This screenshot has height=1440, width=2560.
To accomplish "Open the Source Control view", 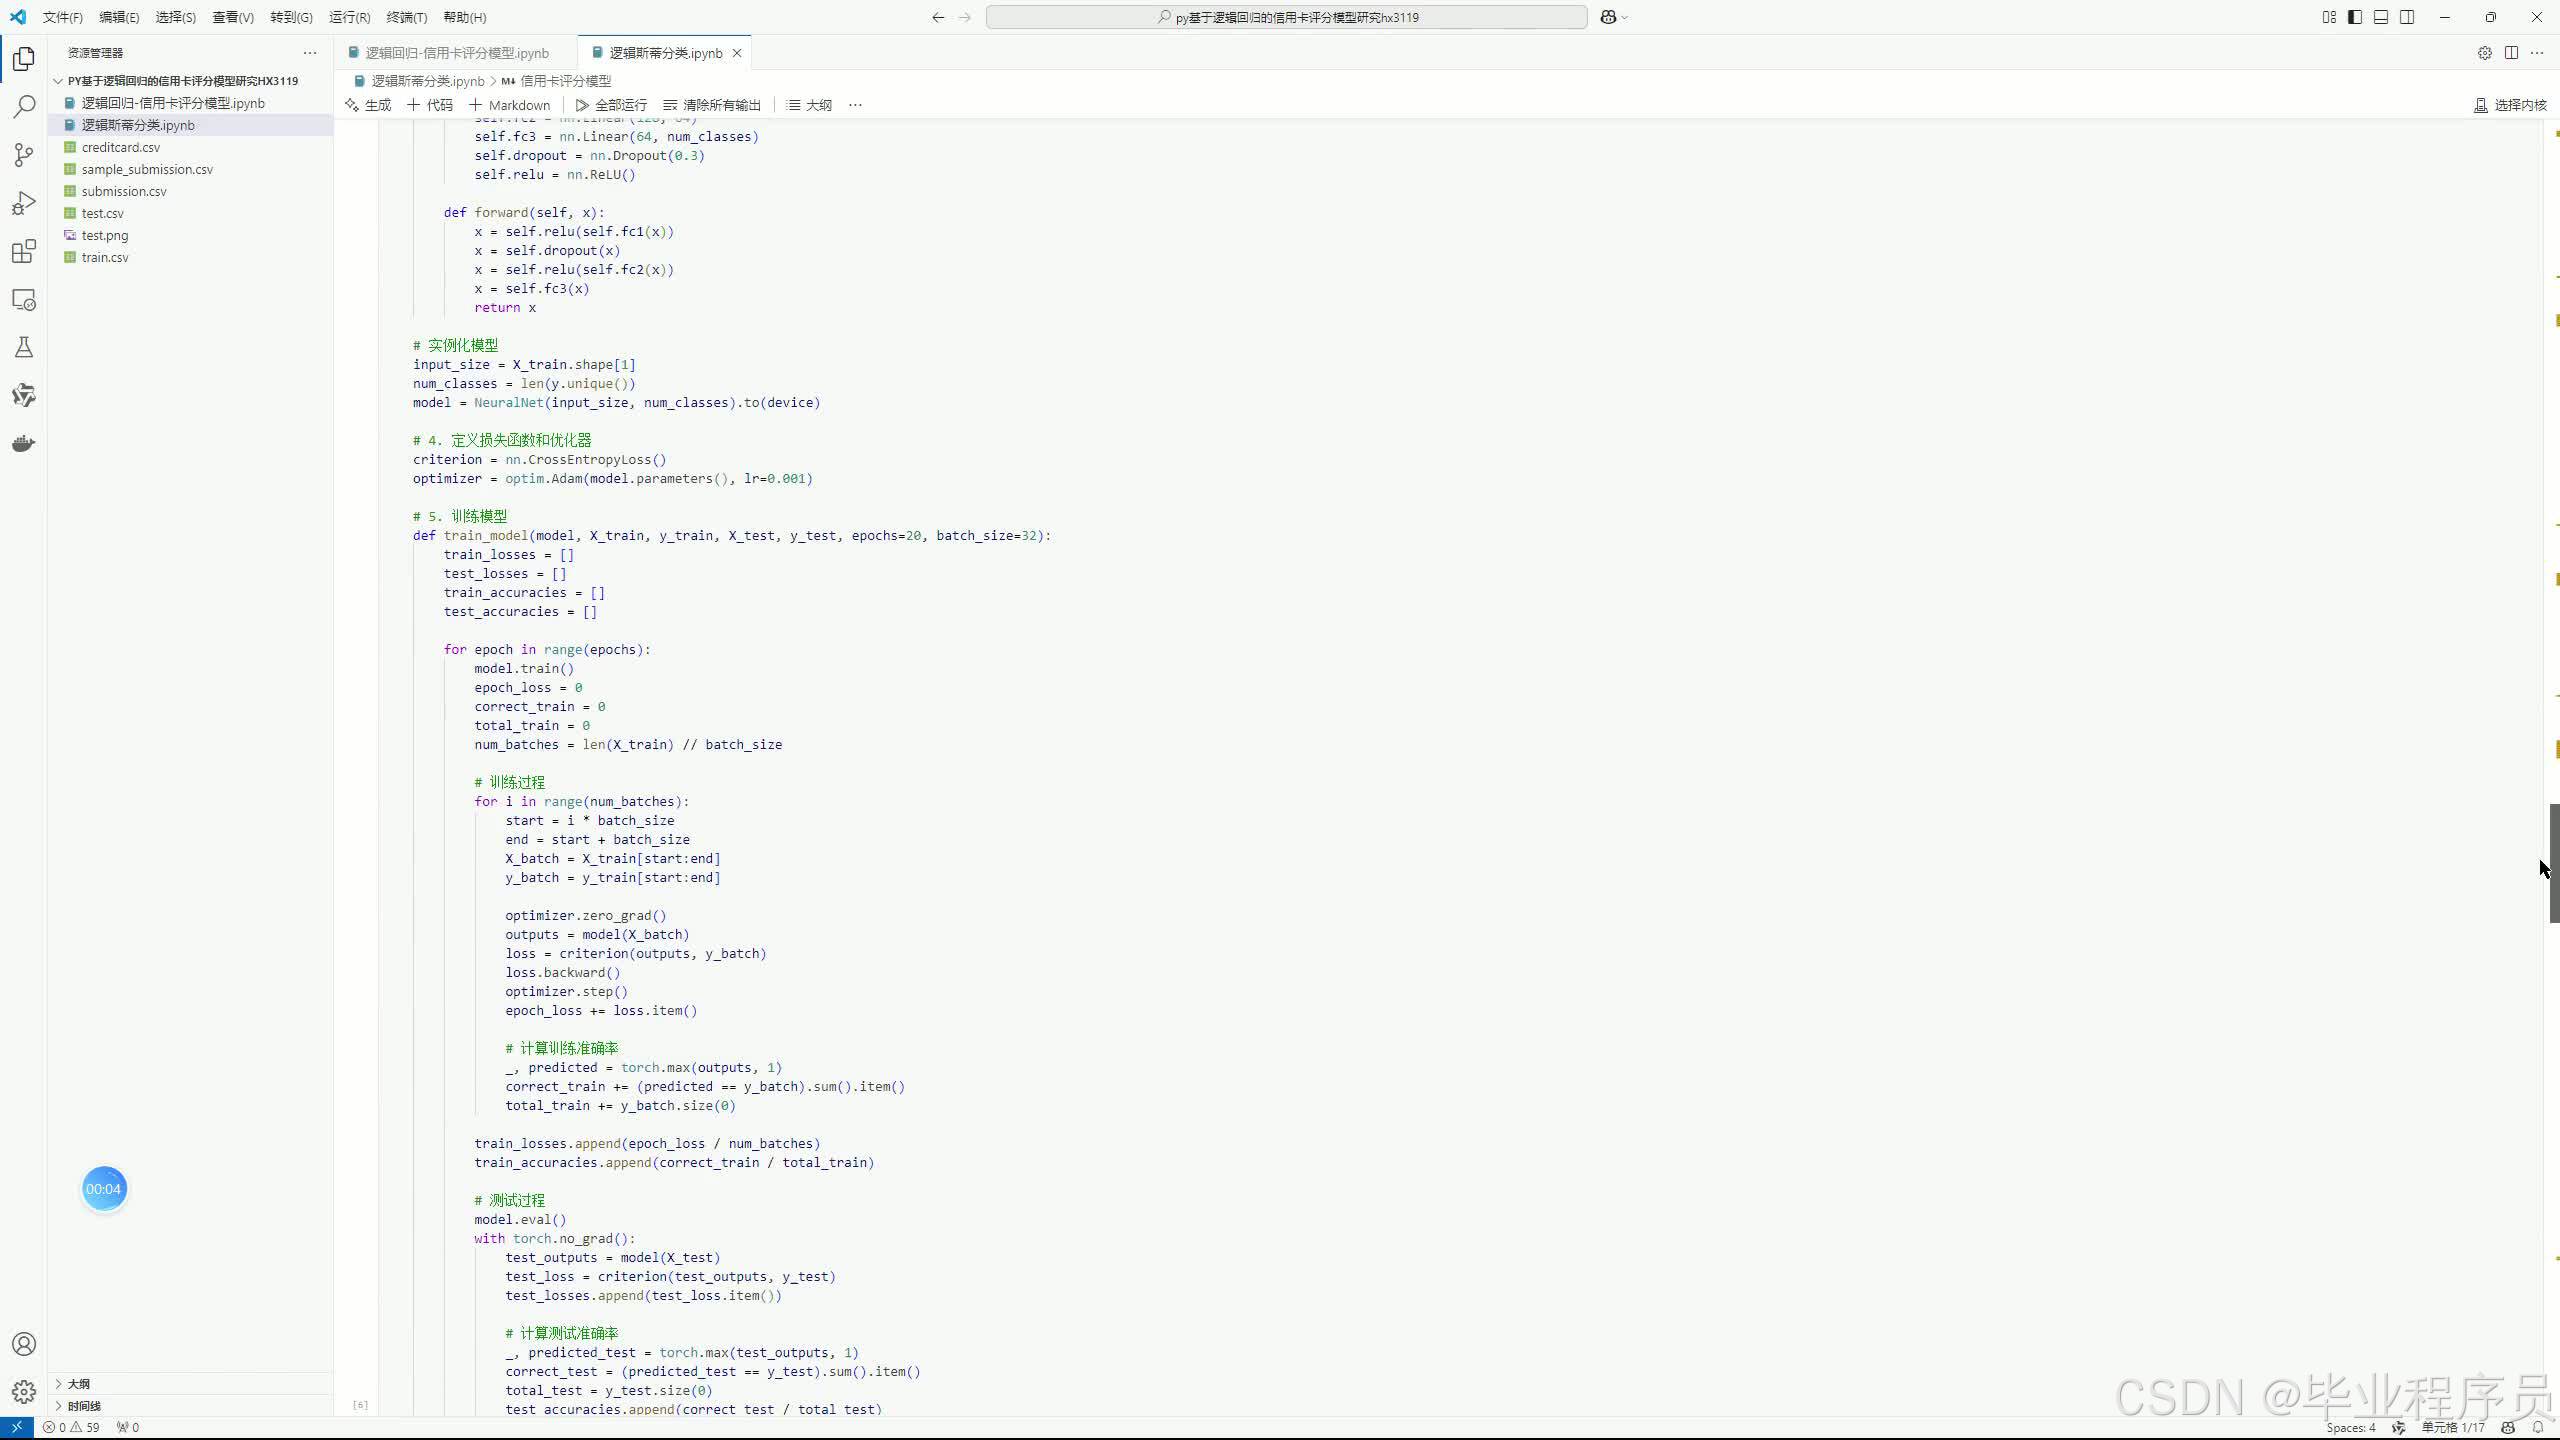I will point(24,154).
